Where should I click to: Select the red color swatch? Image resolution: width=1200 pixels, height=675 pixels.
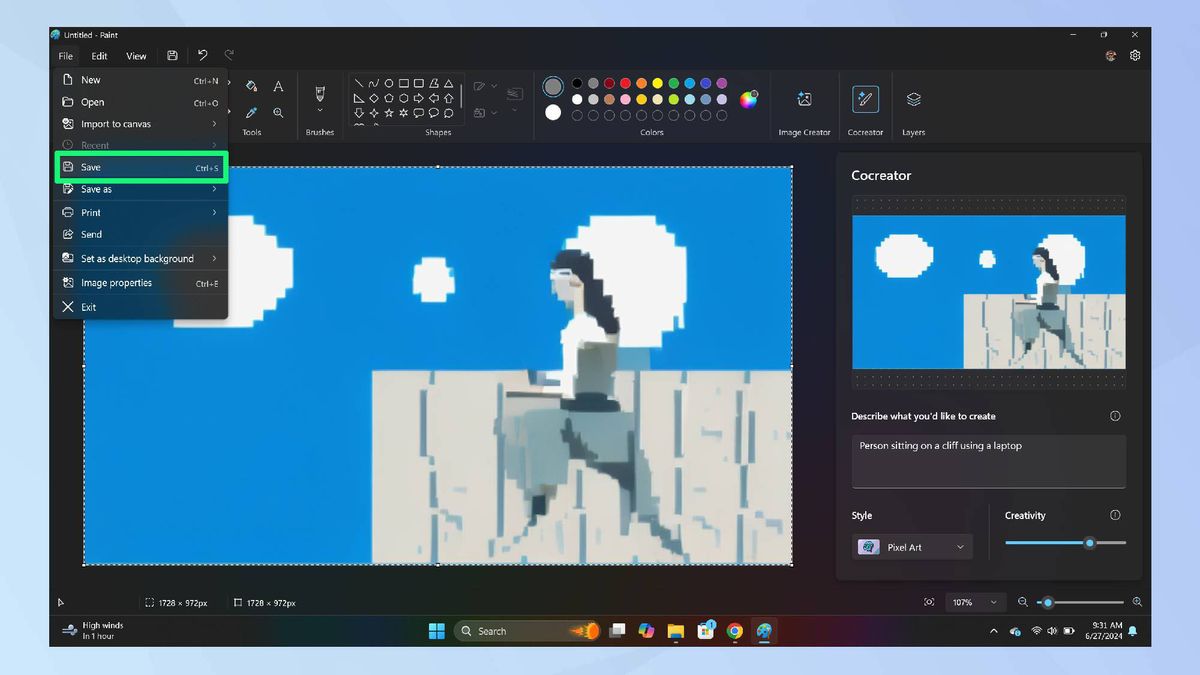[x=625, y=82]
